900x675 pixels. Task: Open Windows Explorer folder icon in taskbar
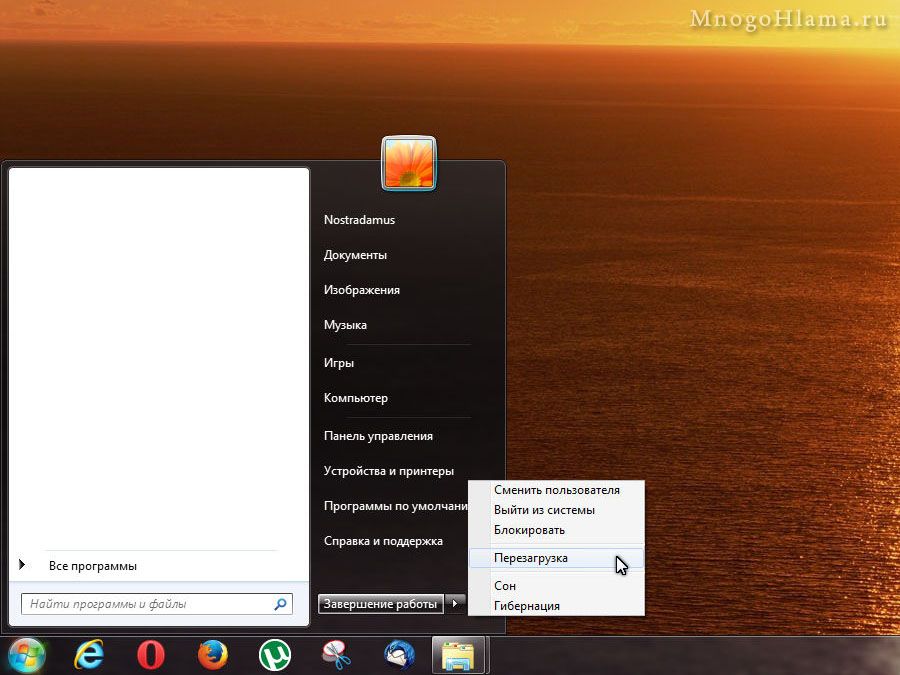459,655
